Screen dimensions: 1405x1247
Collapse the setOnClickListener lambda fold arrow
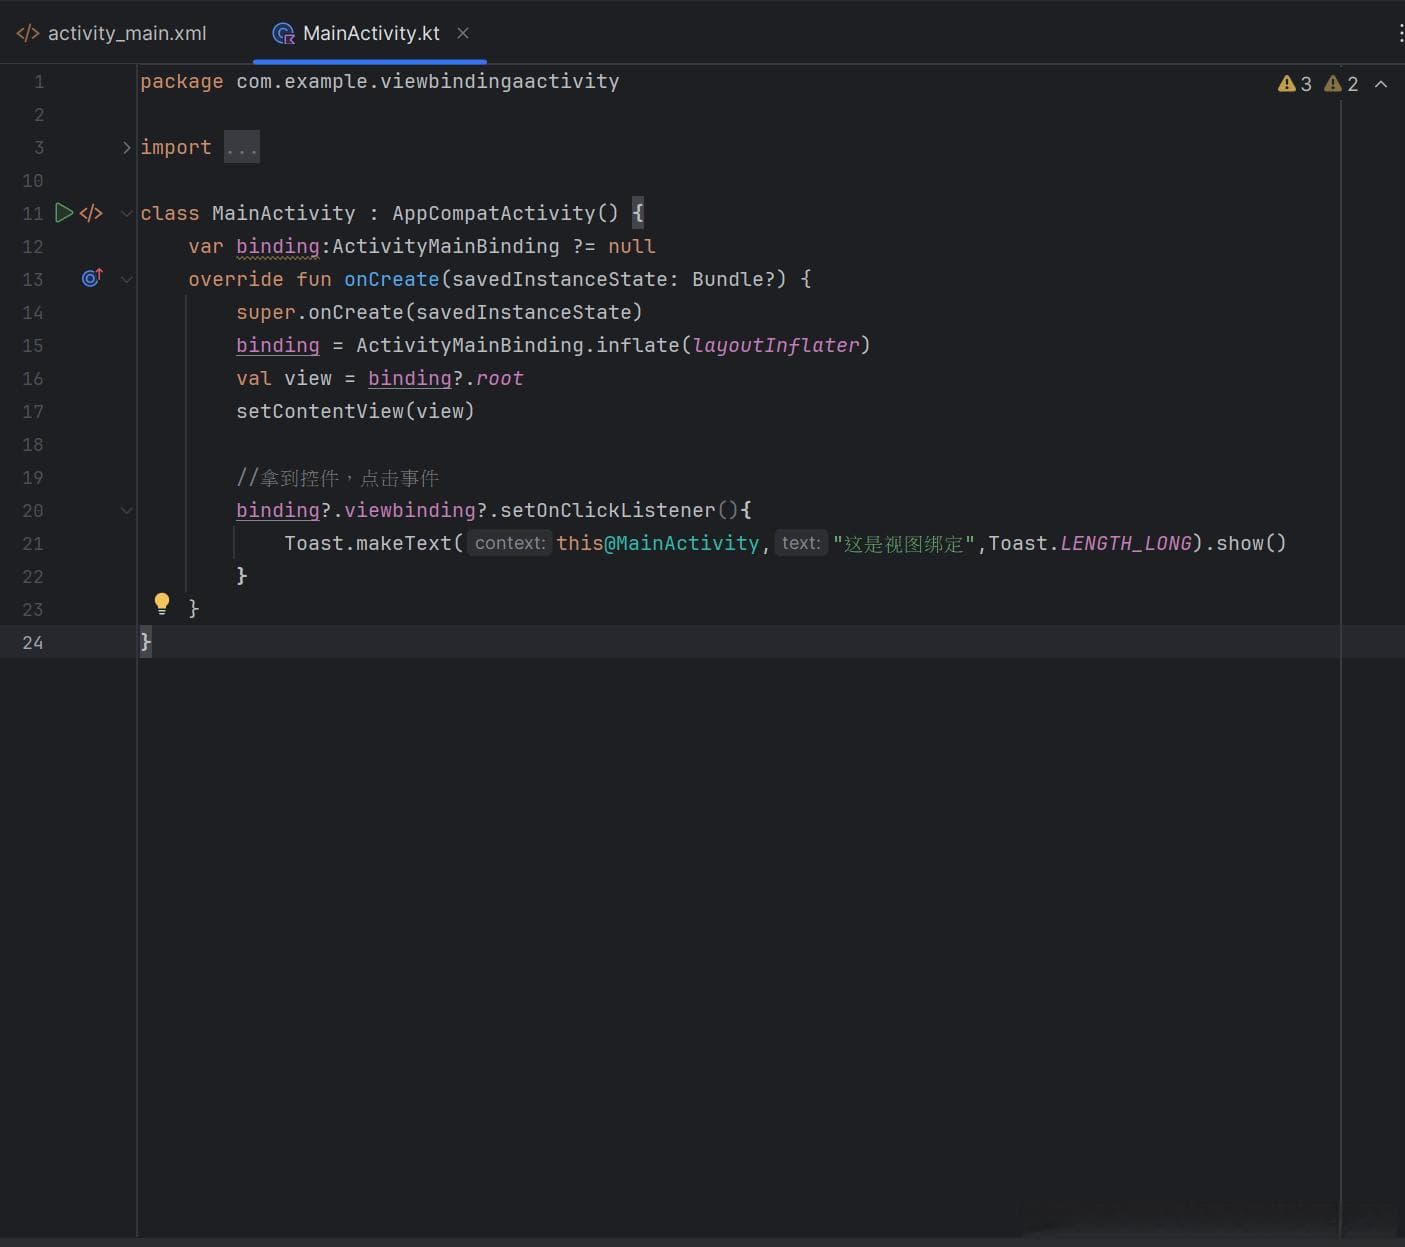[127, 510]
